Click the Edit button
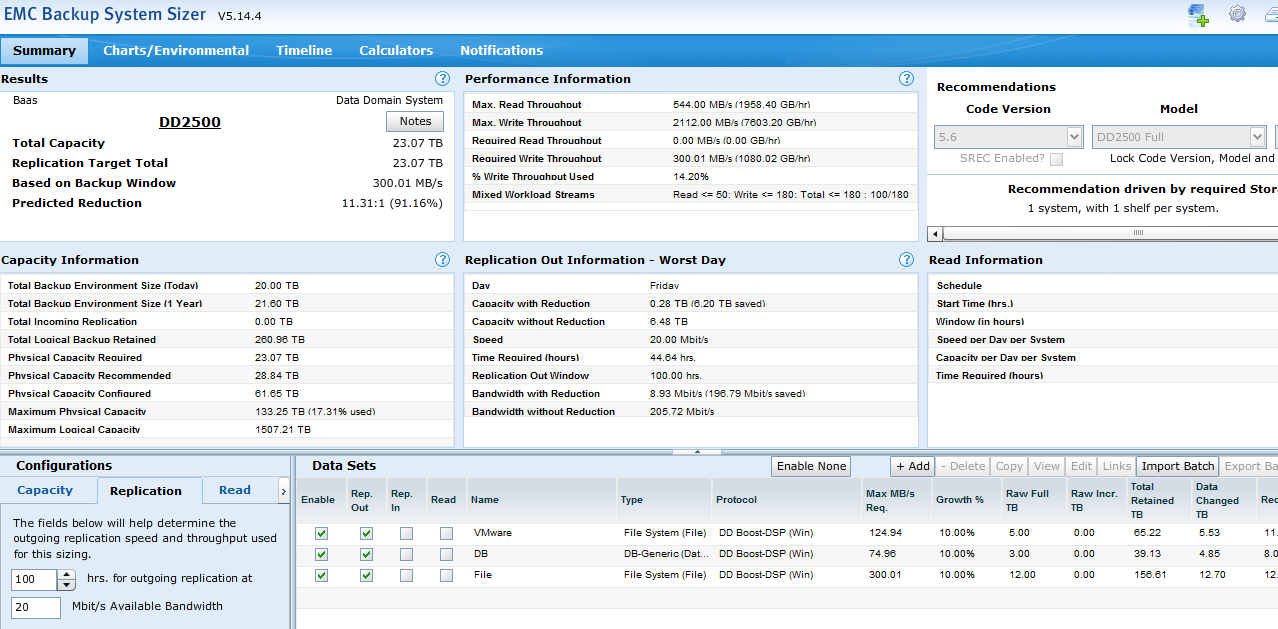Viewport: 1278px width, 629px height. [1081, 466]
